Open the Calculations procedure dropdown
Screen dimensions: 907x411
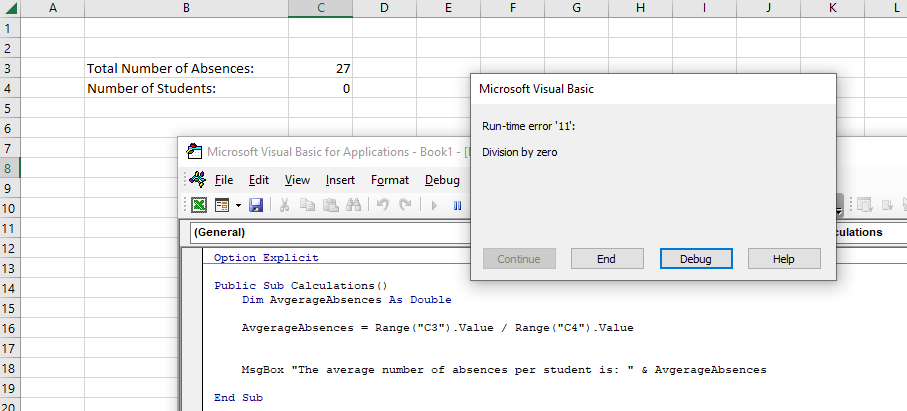click(872, 232)
